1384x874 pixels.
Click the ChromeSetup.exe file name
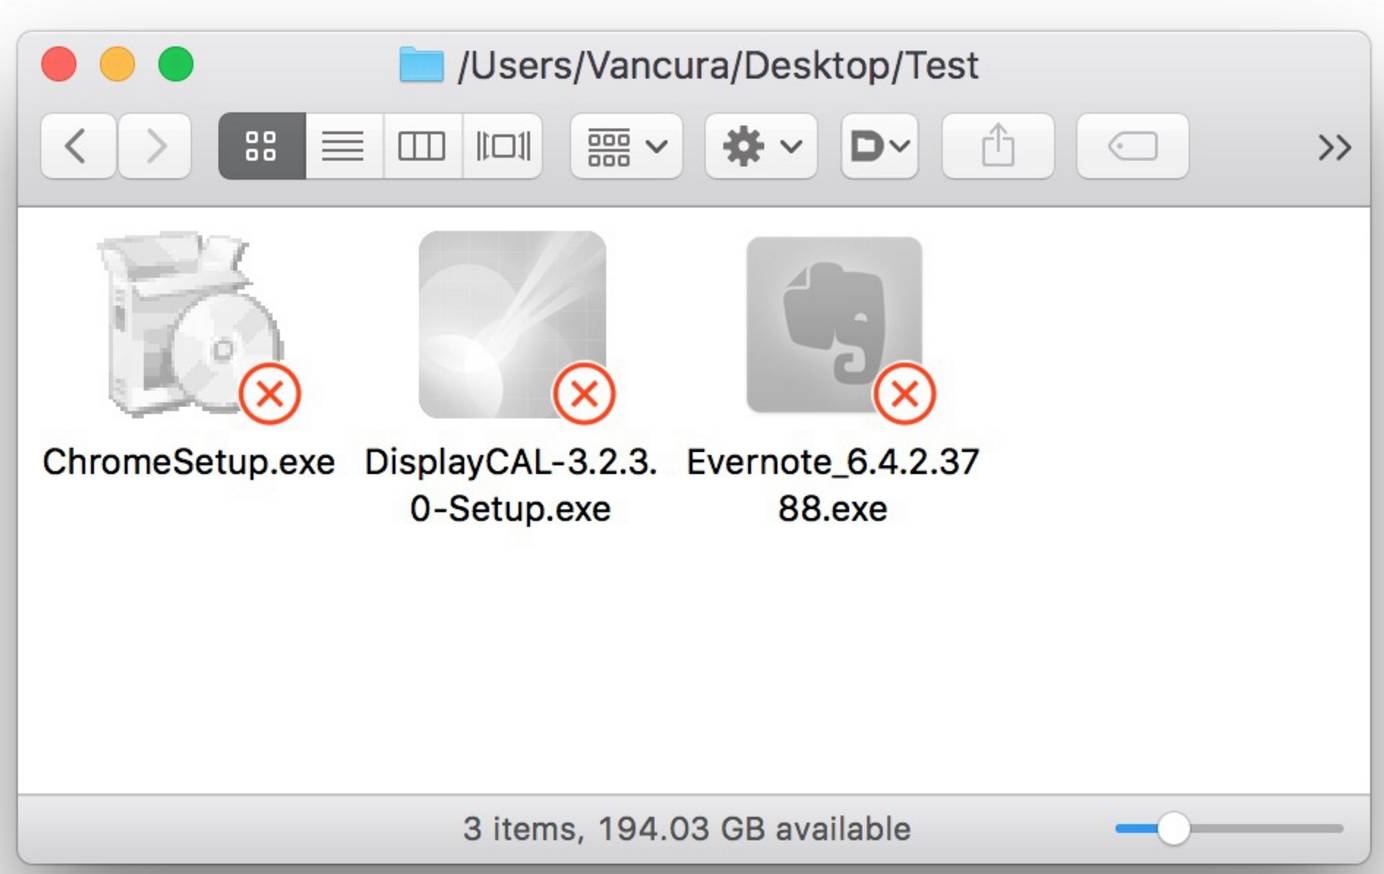click(189, 462)
